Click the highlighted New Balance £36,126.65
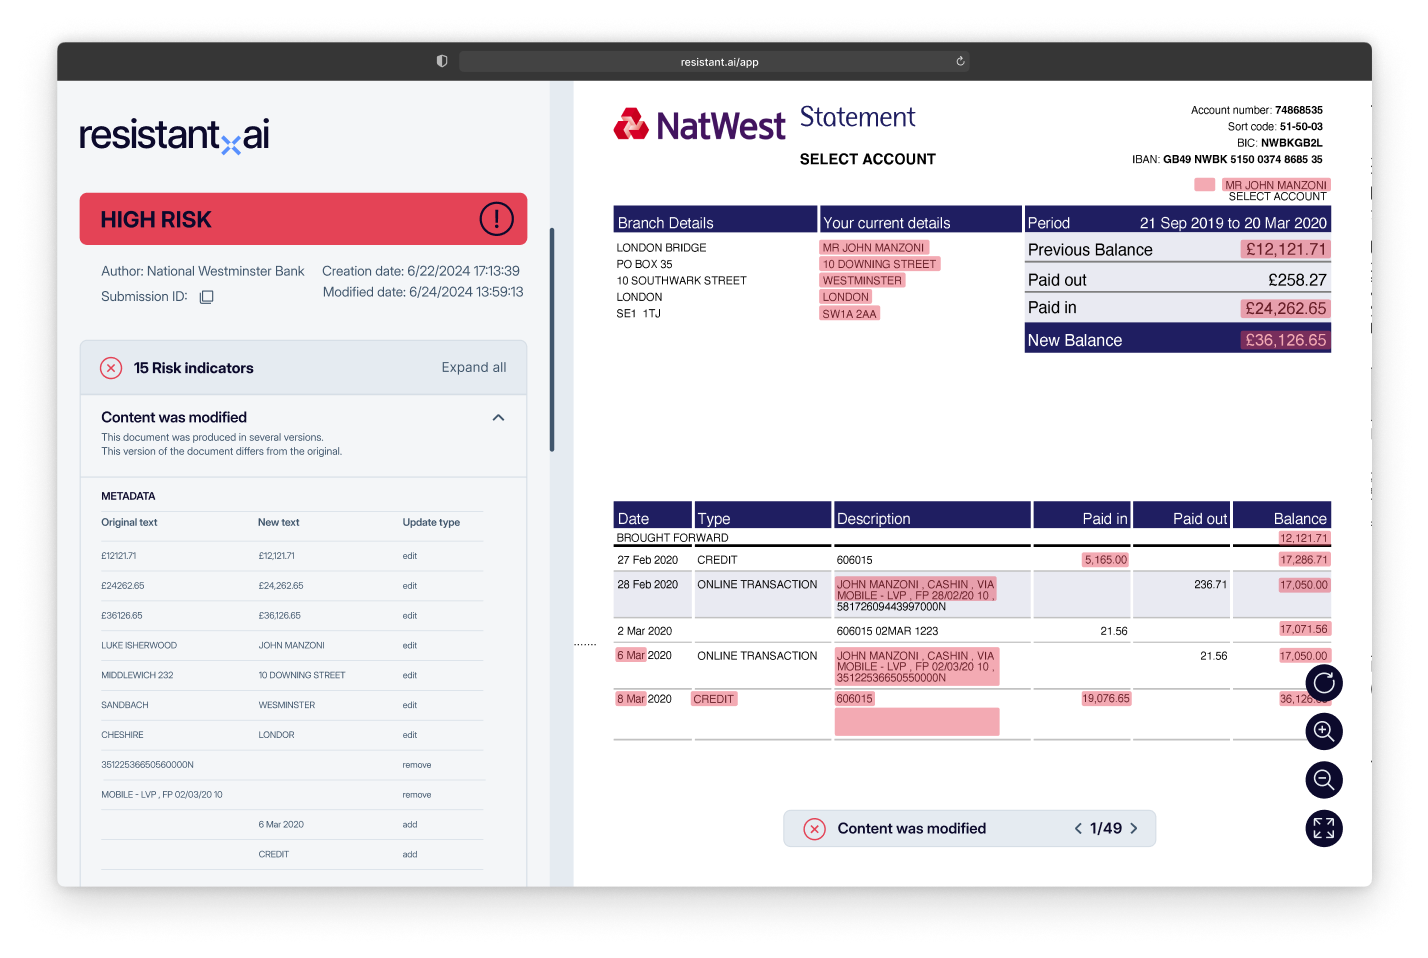 [1285, 340]
